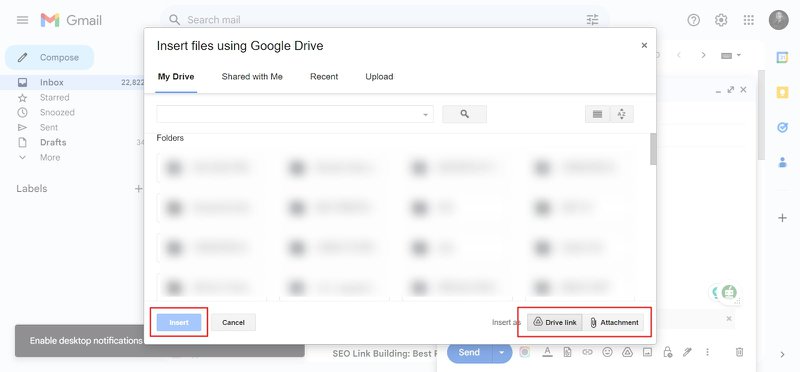
Task: Expand the Drive search field dropdown
Action: click(x=426, y=115)
